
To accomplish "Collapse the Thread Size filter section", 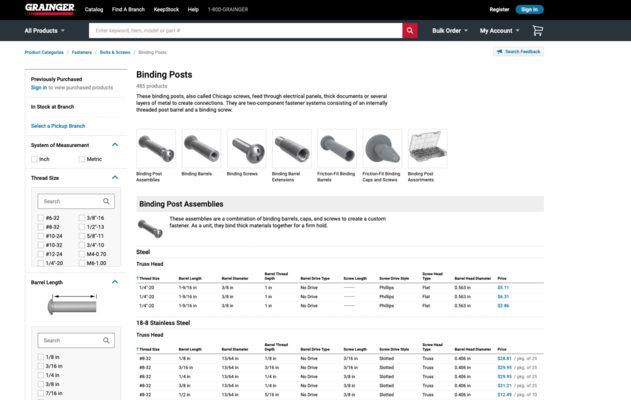I will [115, 177].
